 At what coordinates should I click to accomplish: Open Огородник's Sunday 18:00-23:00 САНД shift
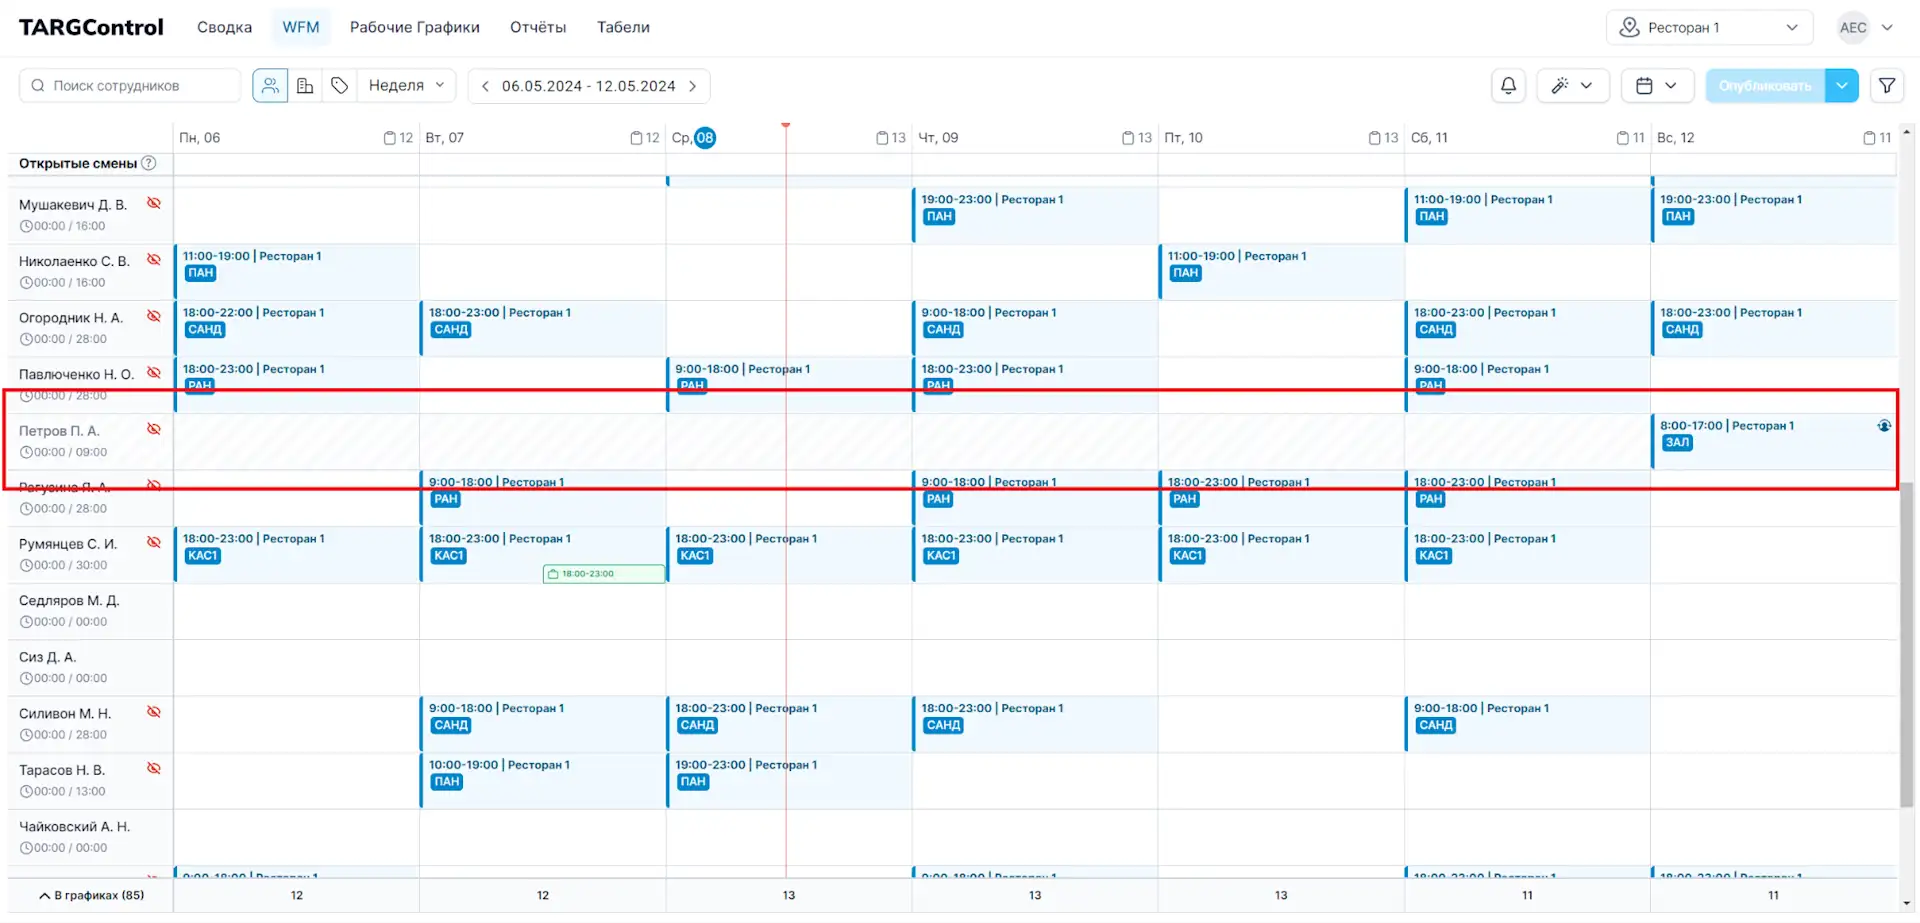point(1773,329)
